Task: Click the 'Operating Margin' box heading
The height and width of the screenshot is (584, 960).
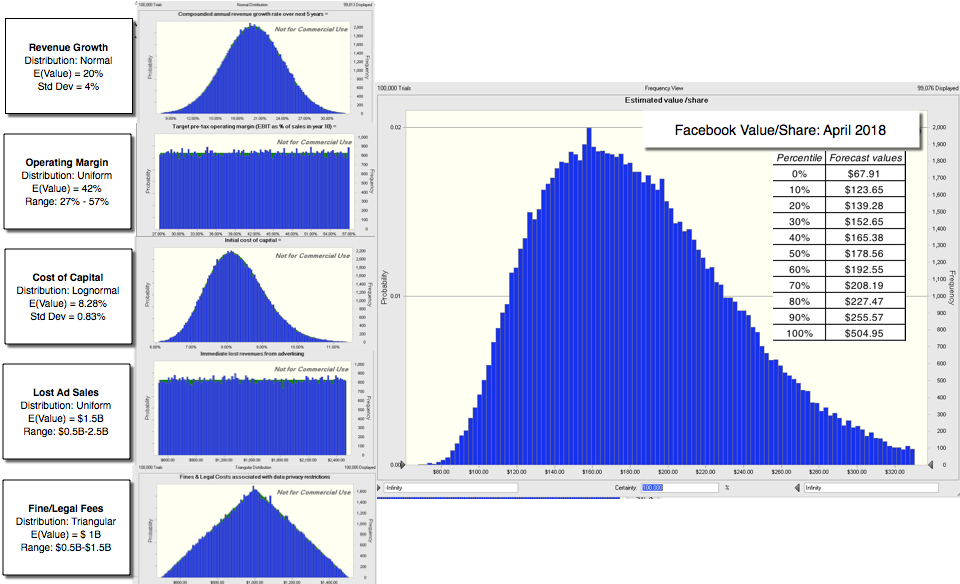Action: pyautogui.click(x=67, y=163)
